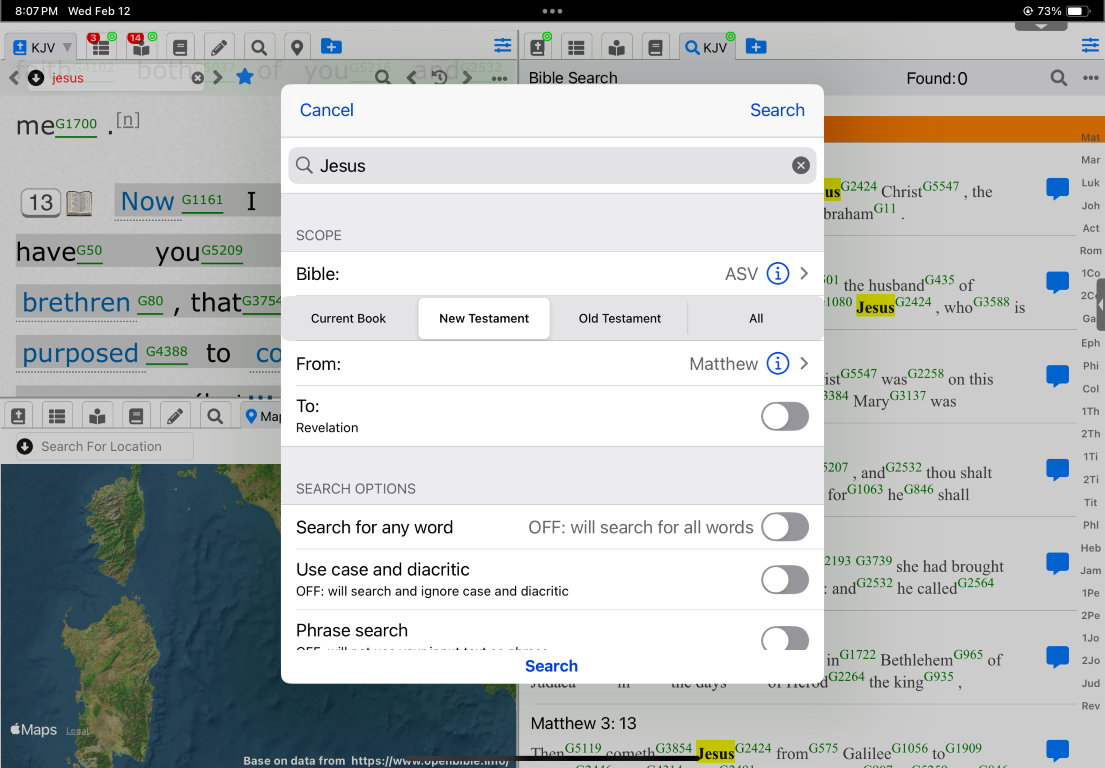Open the KJV version dropdown tab
The width and height of the screenshot is (1105, 768).
(x=41, y=47)
